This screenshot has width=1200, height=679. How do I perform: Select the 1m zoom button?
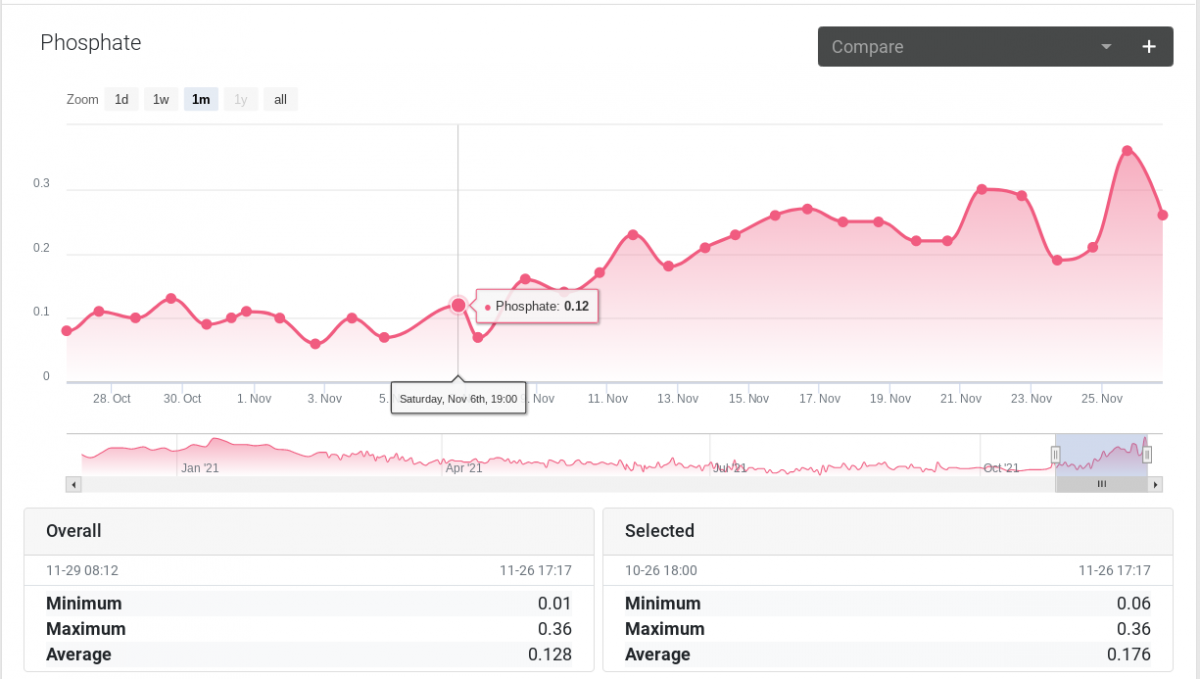pyautogui.click(x=201, y=99)
